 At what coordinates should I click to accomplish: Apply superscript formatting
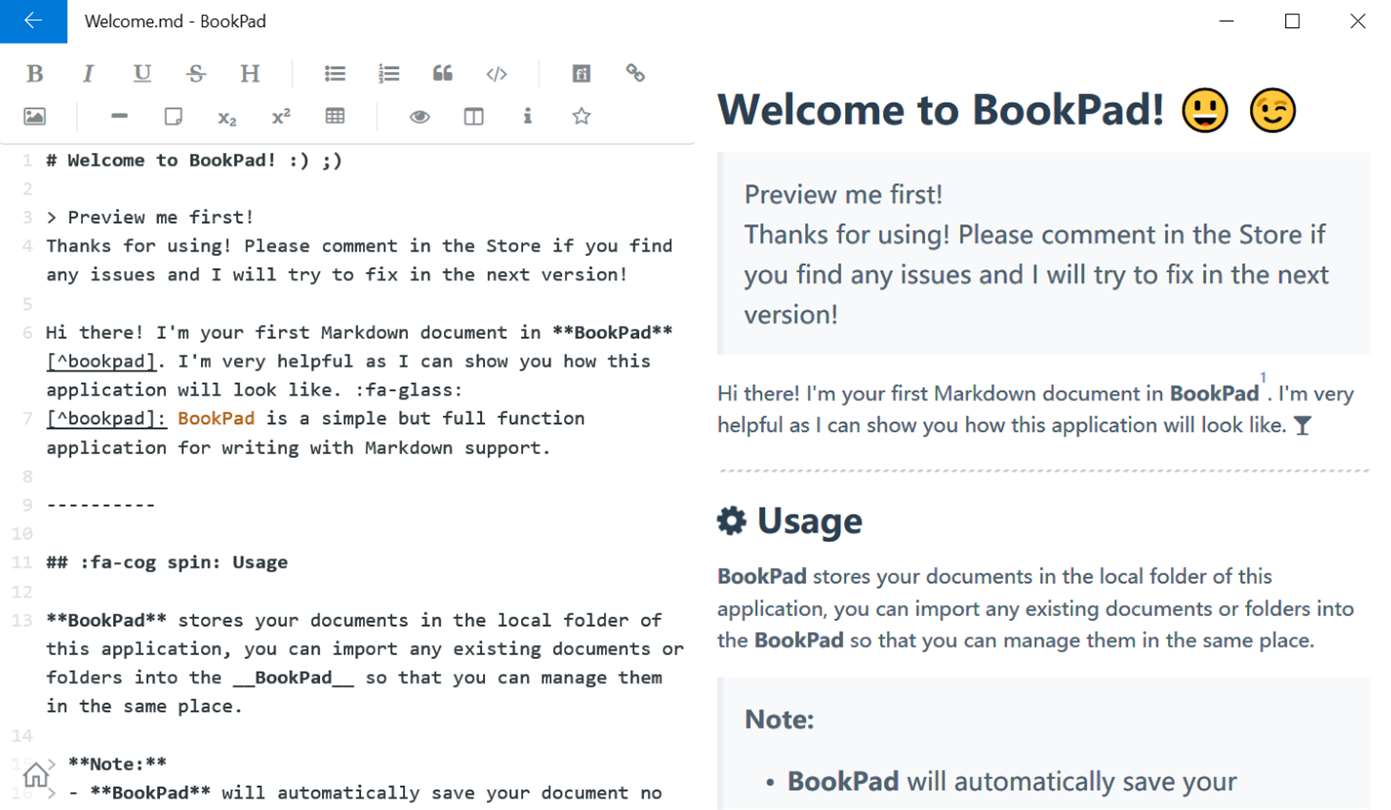(281, 116)
